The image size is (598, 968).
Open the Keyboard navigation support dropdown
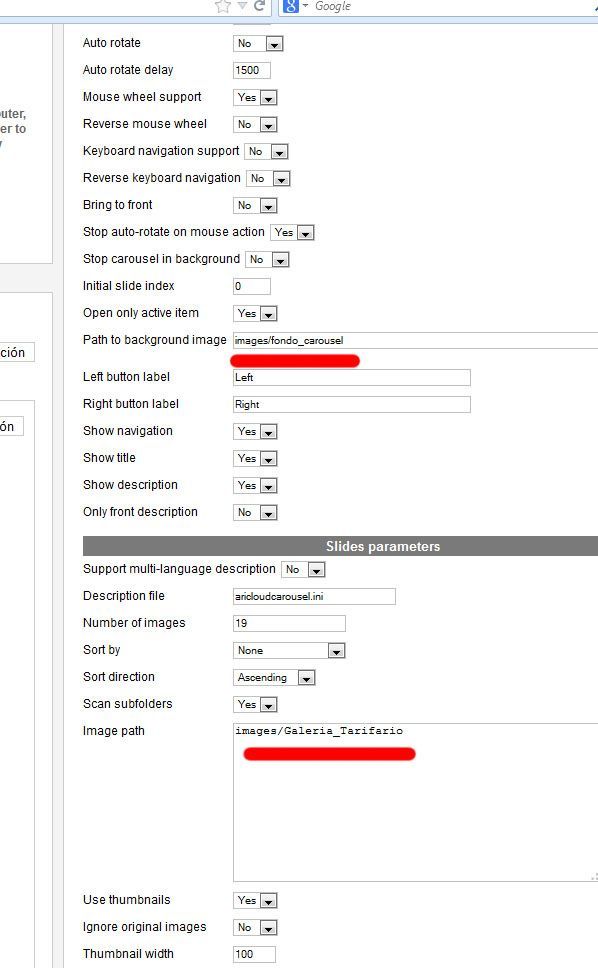coord(267,151)
